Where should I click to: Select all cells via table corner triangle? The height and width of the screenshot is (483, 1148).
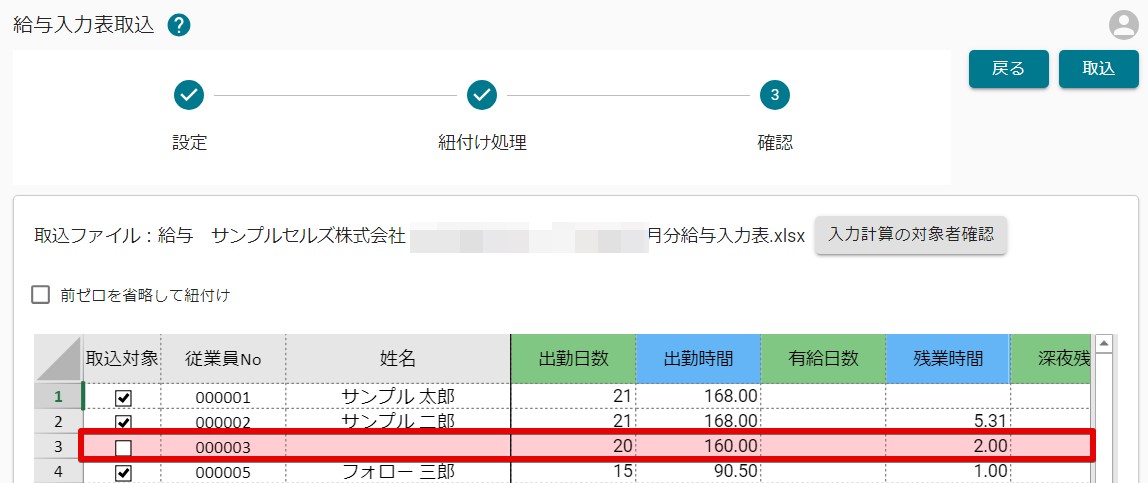point(59,359)
